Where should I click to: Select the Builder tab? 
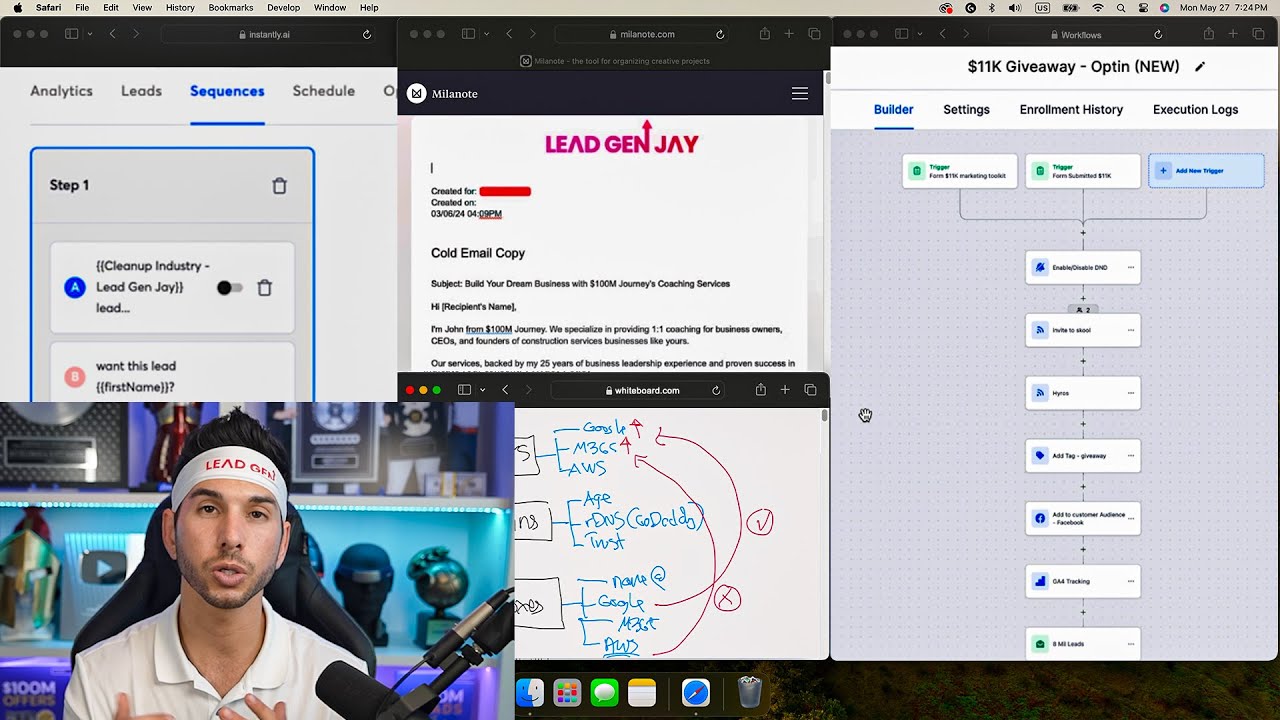pos(893,110)
